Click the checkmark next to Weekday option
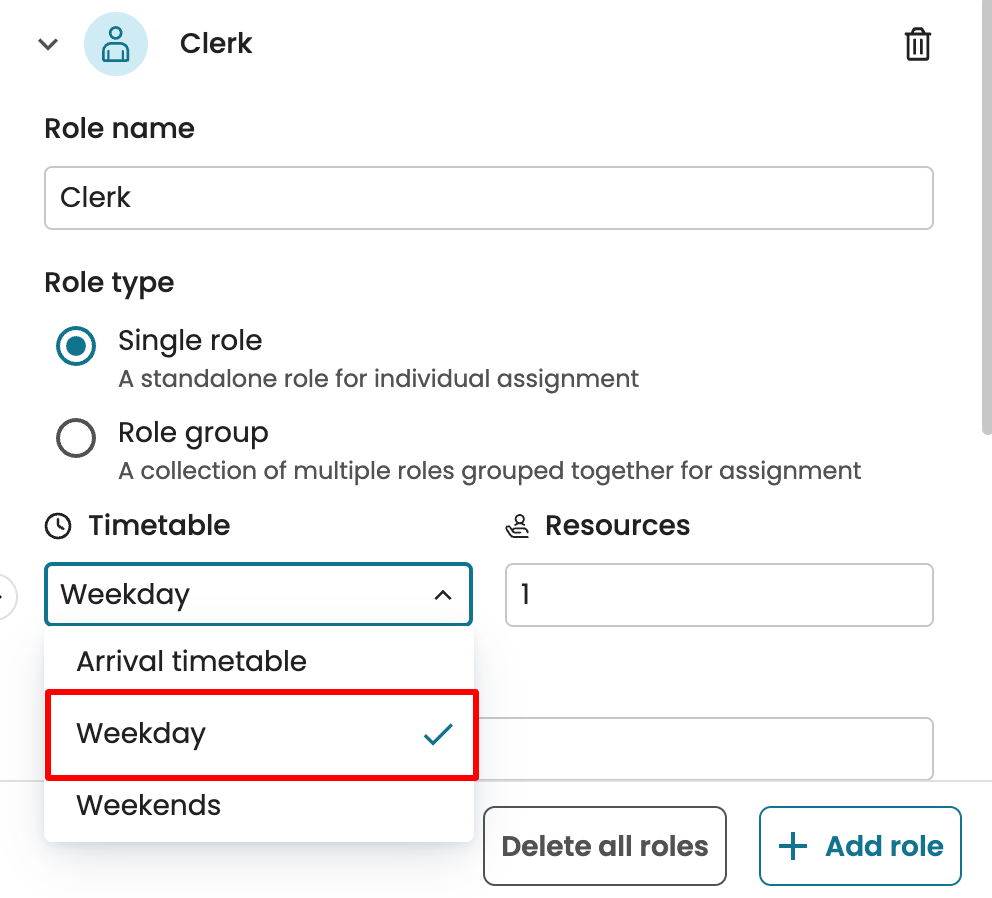This screenshot has width=992, height=898. (x=438, y=734)
